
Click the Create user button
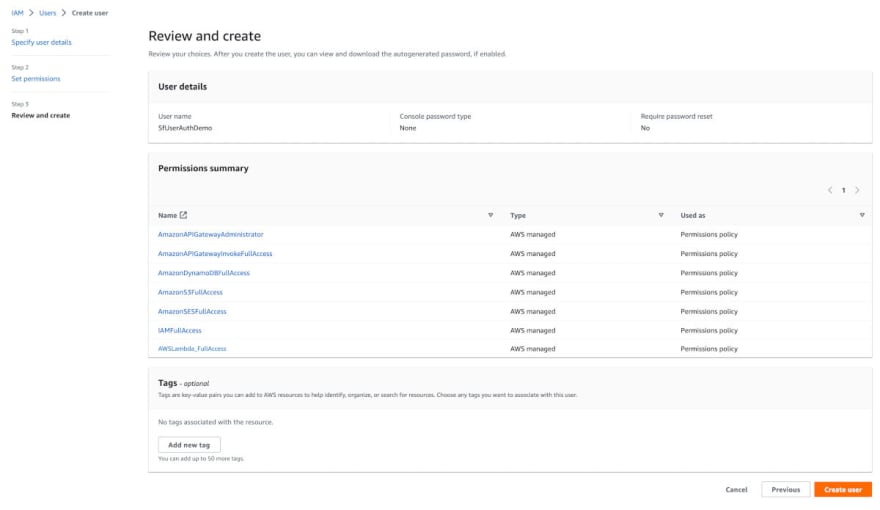tap(843, 489)
